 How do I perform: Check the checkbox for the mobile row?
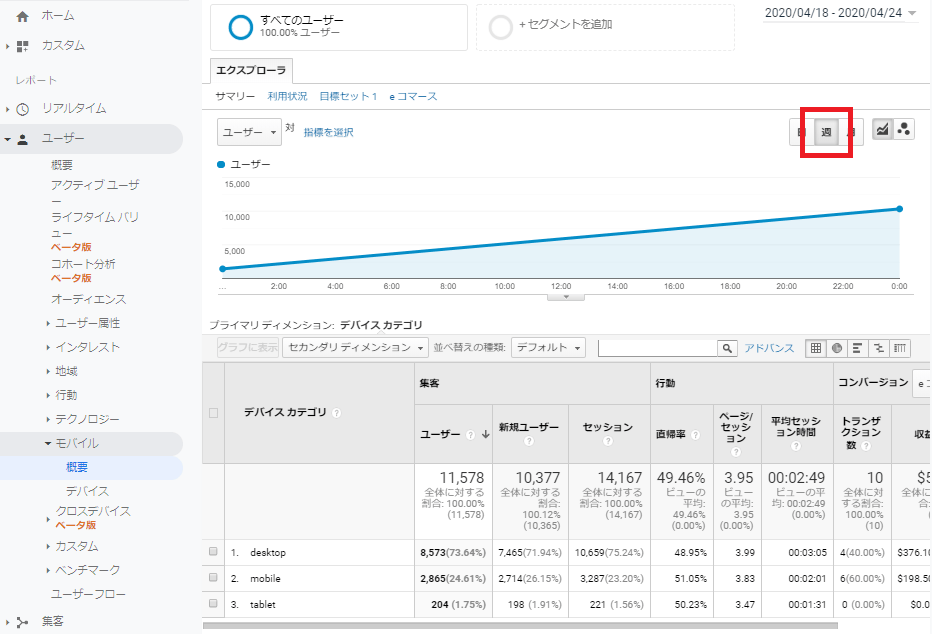tap(213, 578)
